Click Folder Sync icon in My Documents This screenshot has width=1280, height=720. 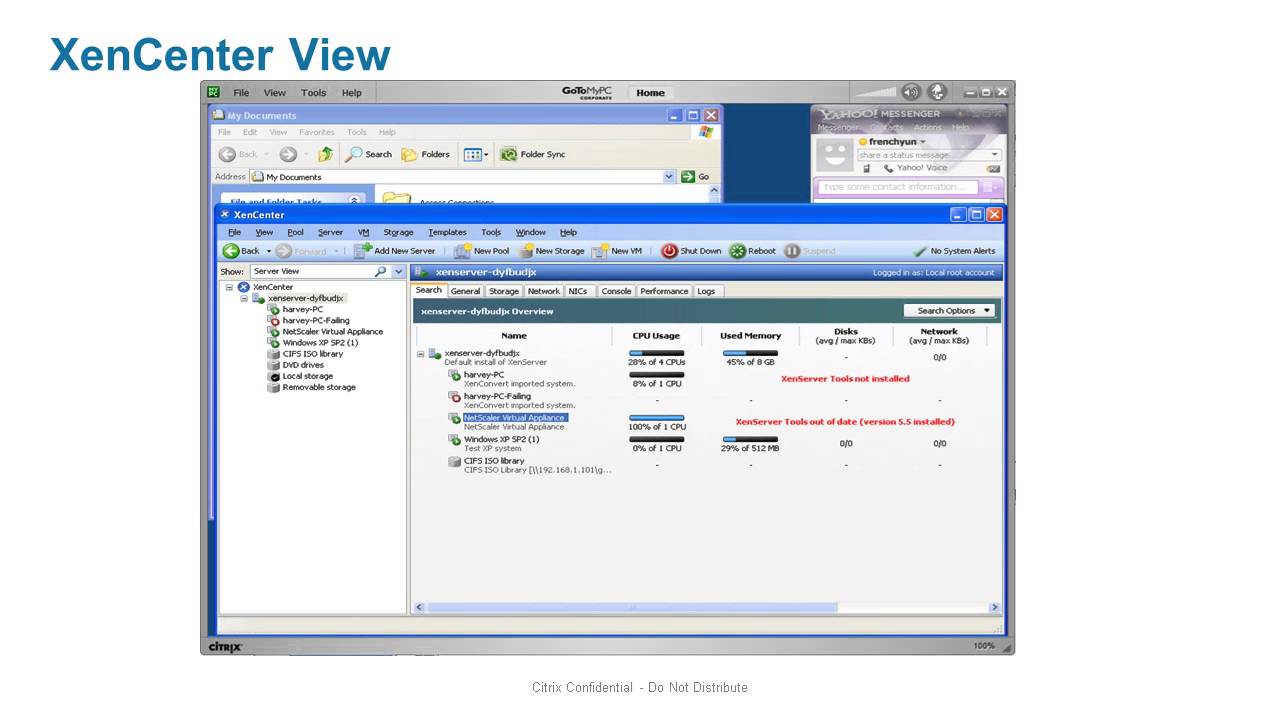click(508, 154)
